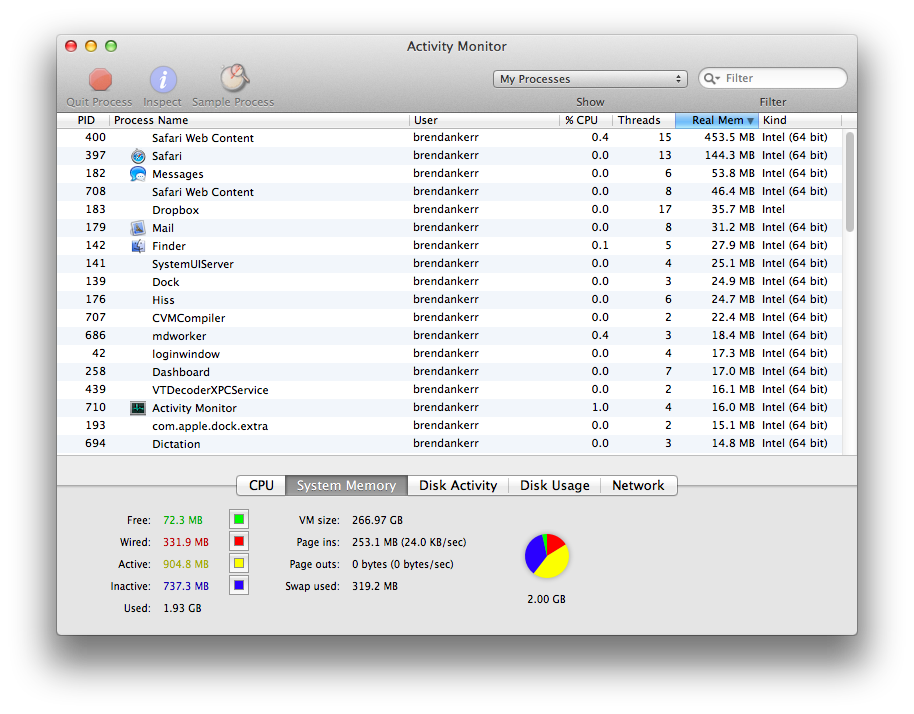Select the SystemUIServer process row
The height and width of the screenshot is (714, 914).
(449, 263)
